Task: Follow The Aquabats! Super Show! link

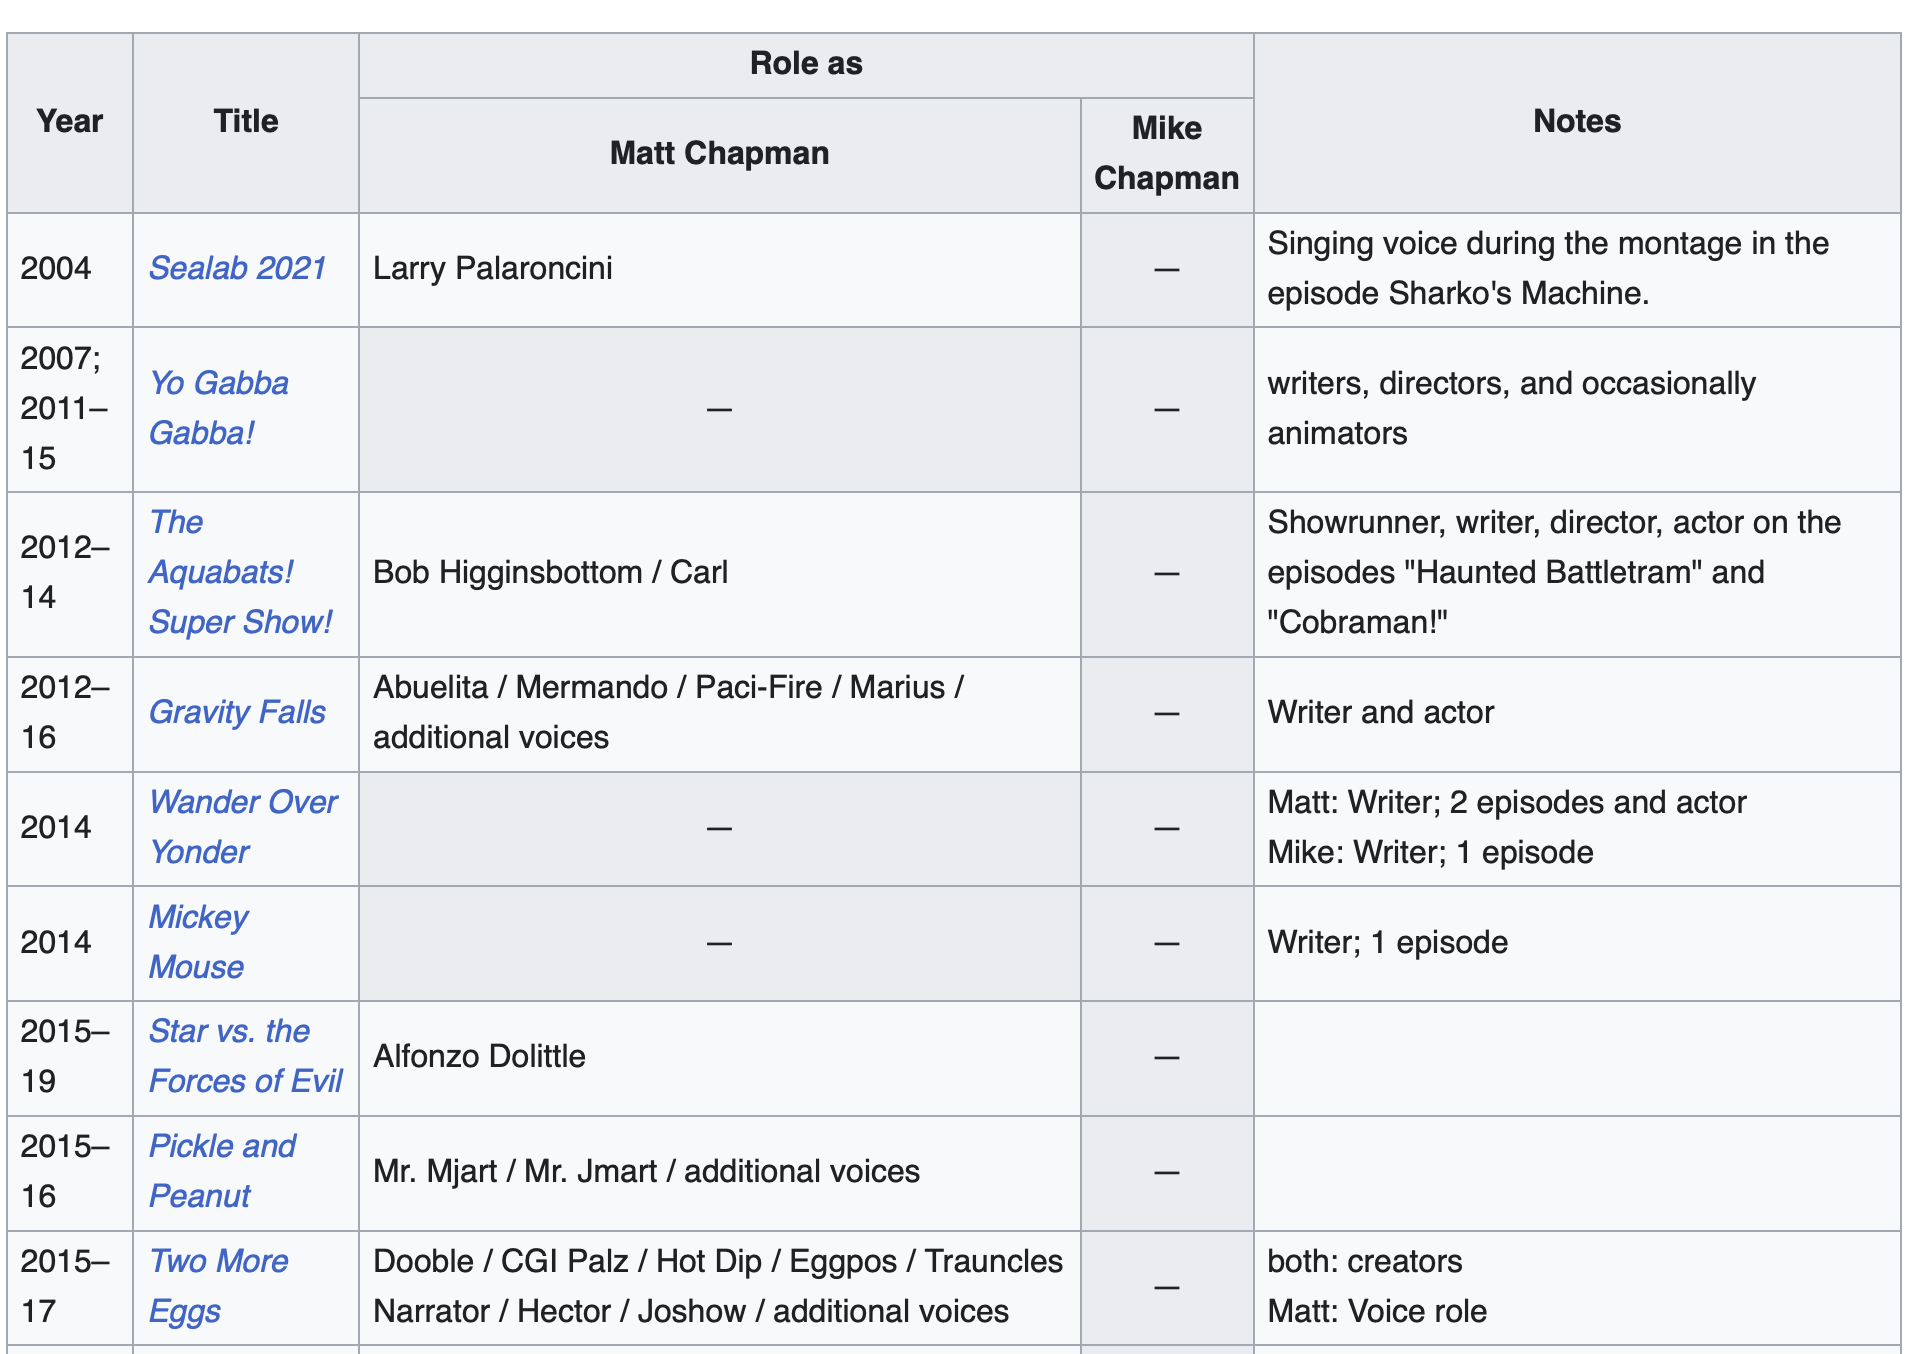Action: coord(240,572)
